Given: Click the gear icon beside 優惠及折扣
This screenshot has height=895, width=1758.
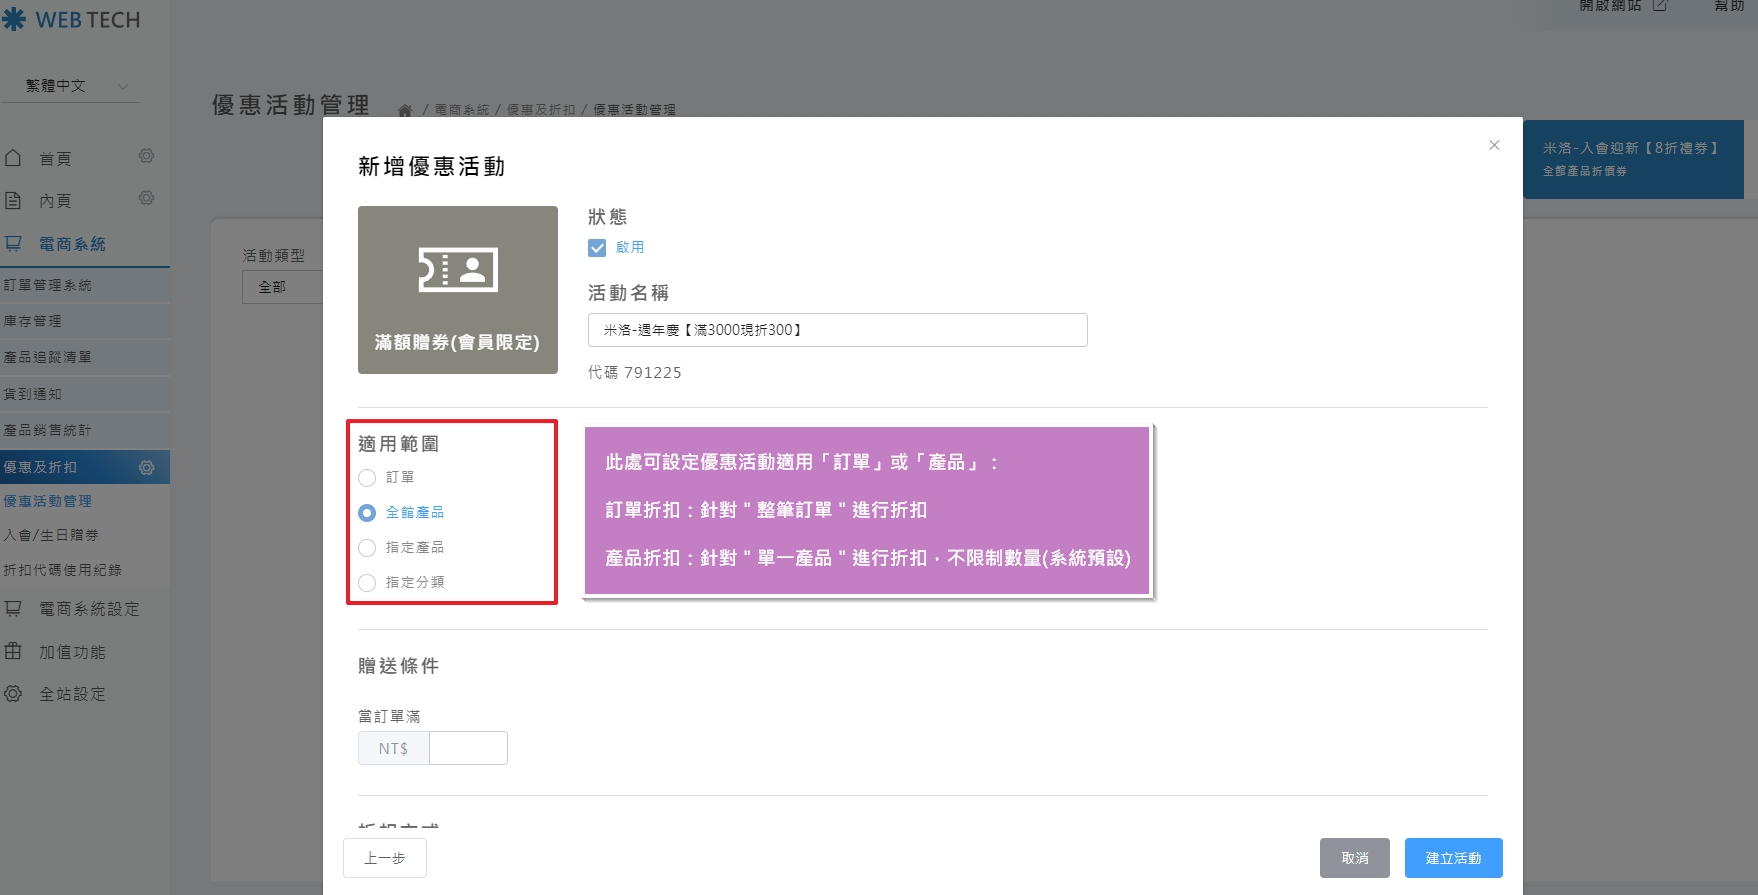Looking at the screenshot, I should [x=146, y=467].
